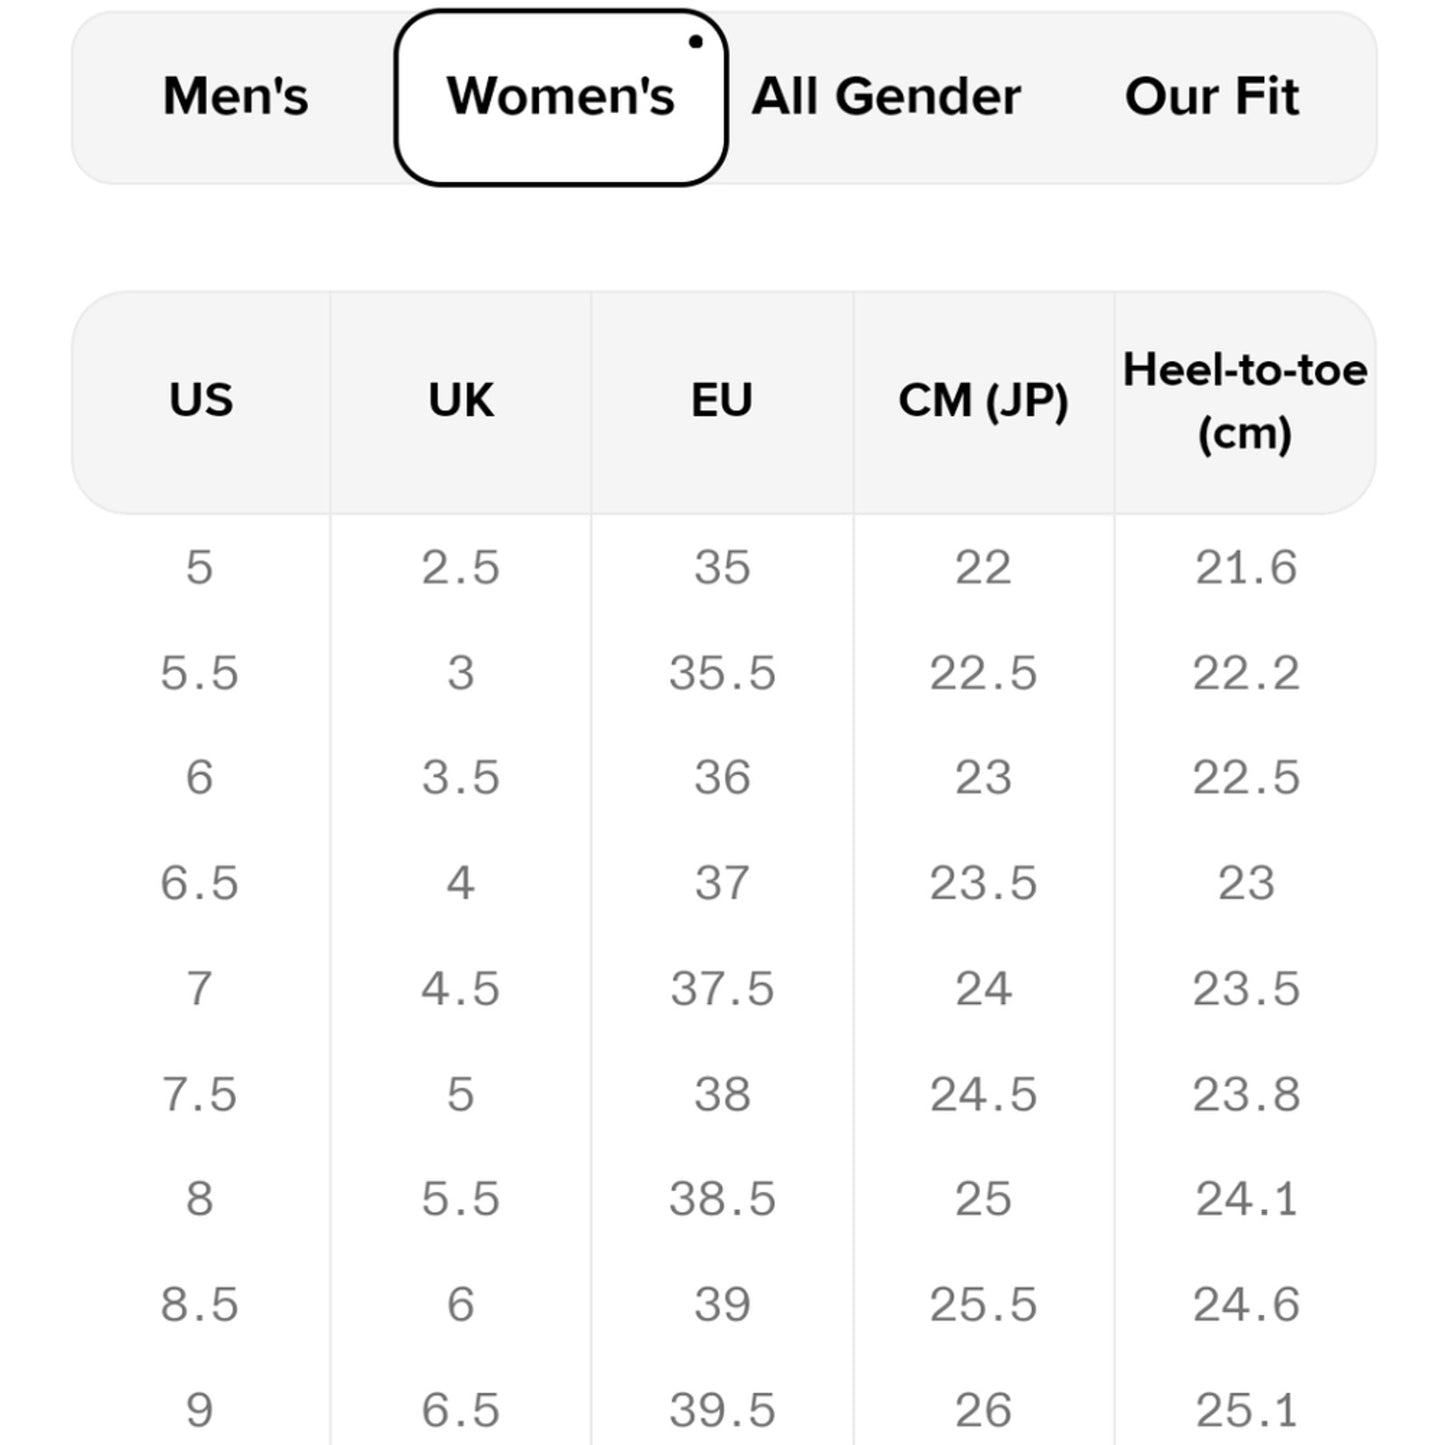
Task: Click US size 8.5 cell
Action: pyautogui.click(x=200, y=1305)
